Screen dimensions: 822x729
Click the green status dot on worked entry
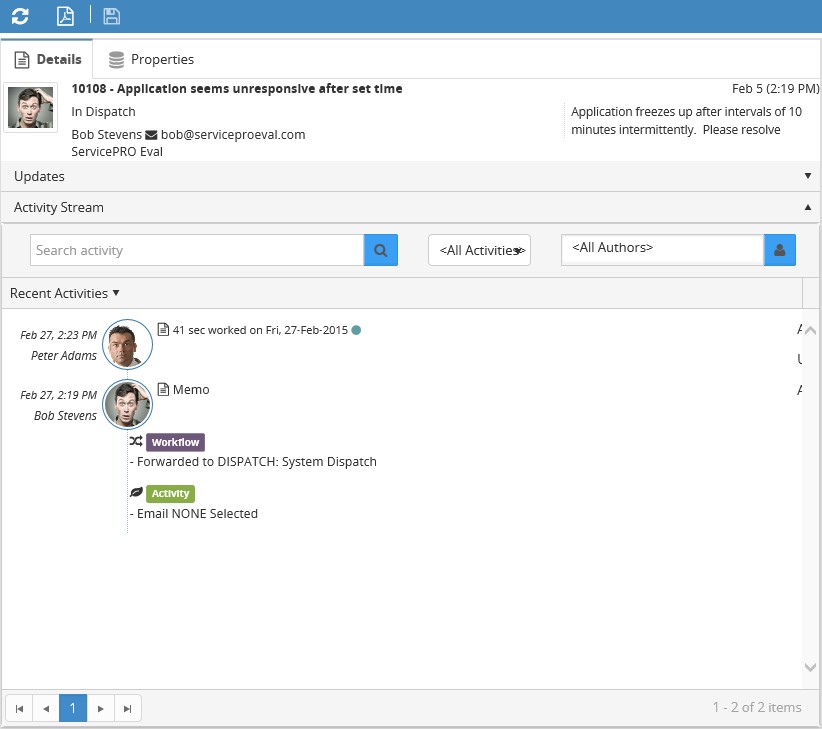(x=356, y=330)
